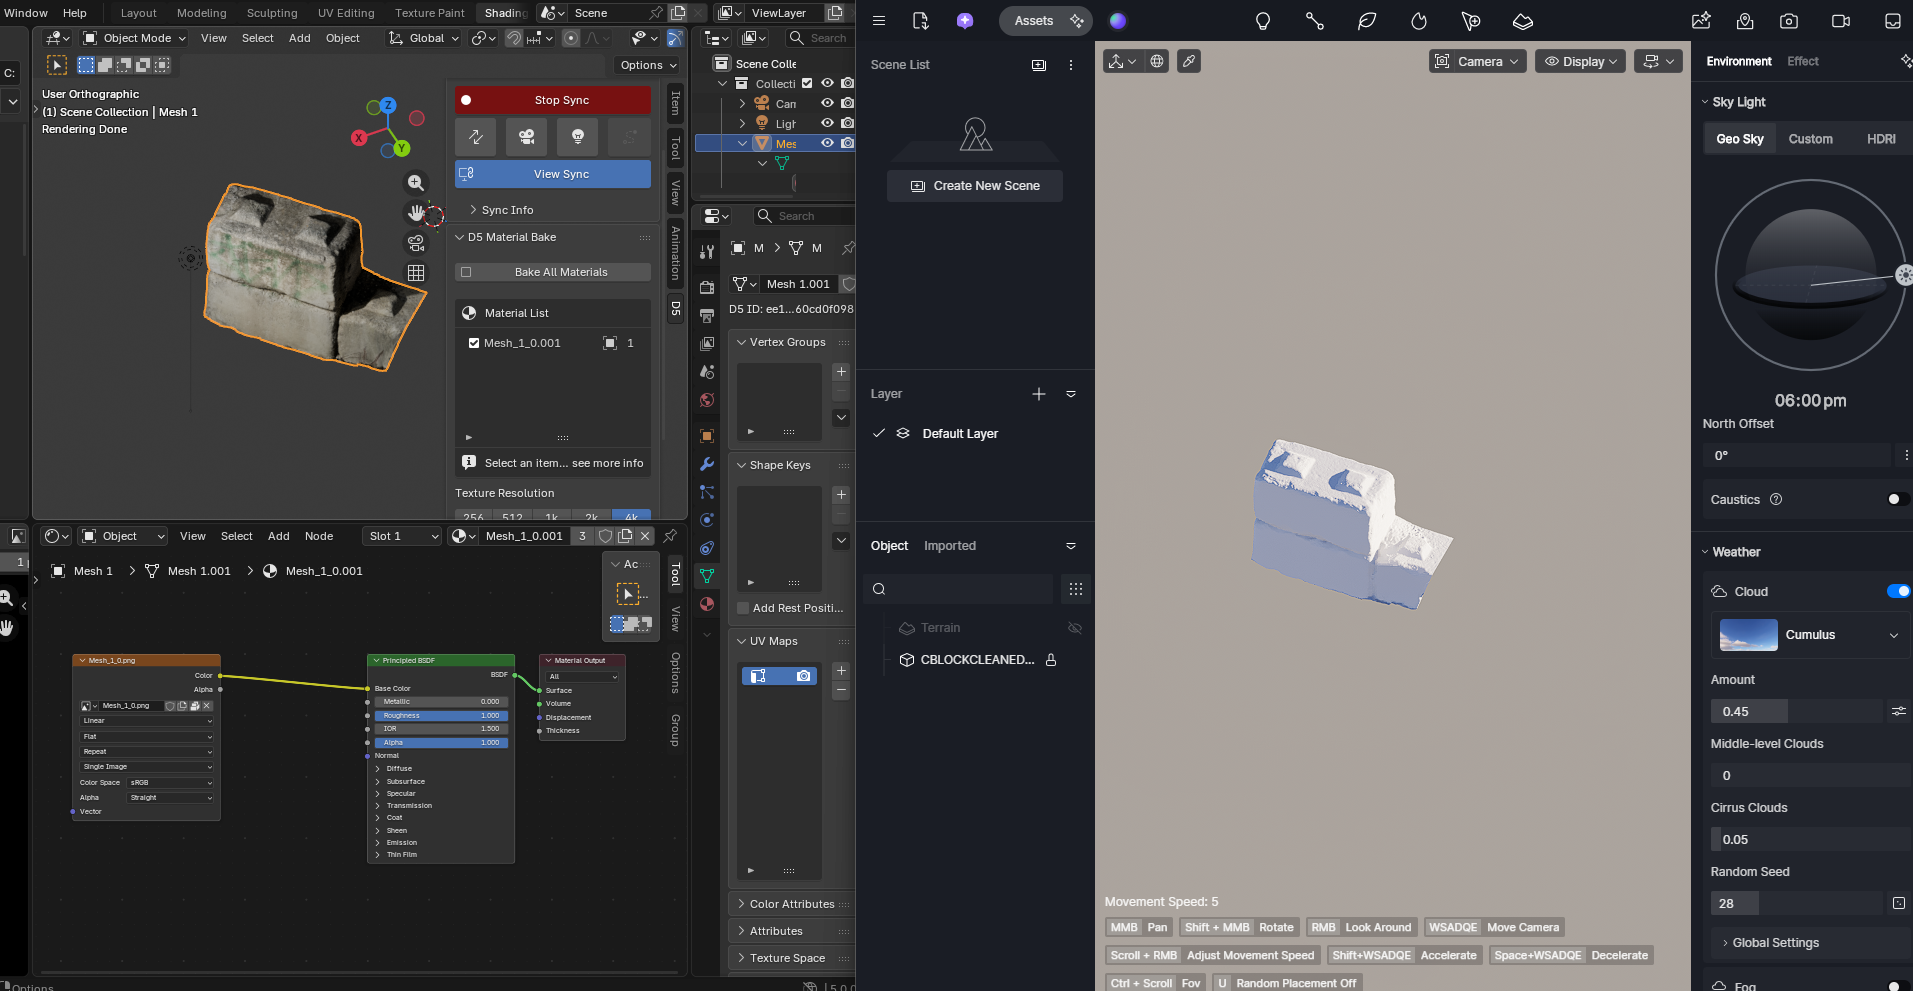The image size is (1913, 991).
Task: Uncheck the Mesh_1_0.001 material checkbox
Action: [x=474, y=343]
